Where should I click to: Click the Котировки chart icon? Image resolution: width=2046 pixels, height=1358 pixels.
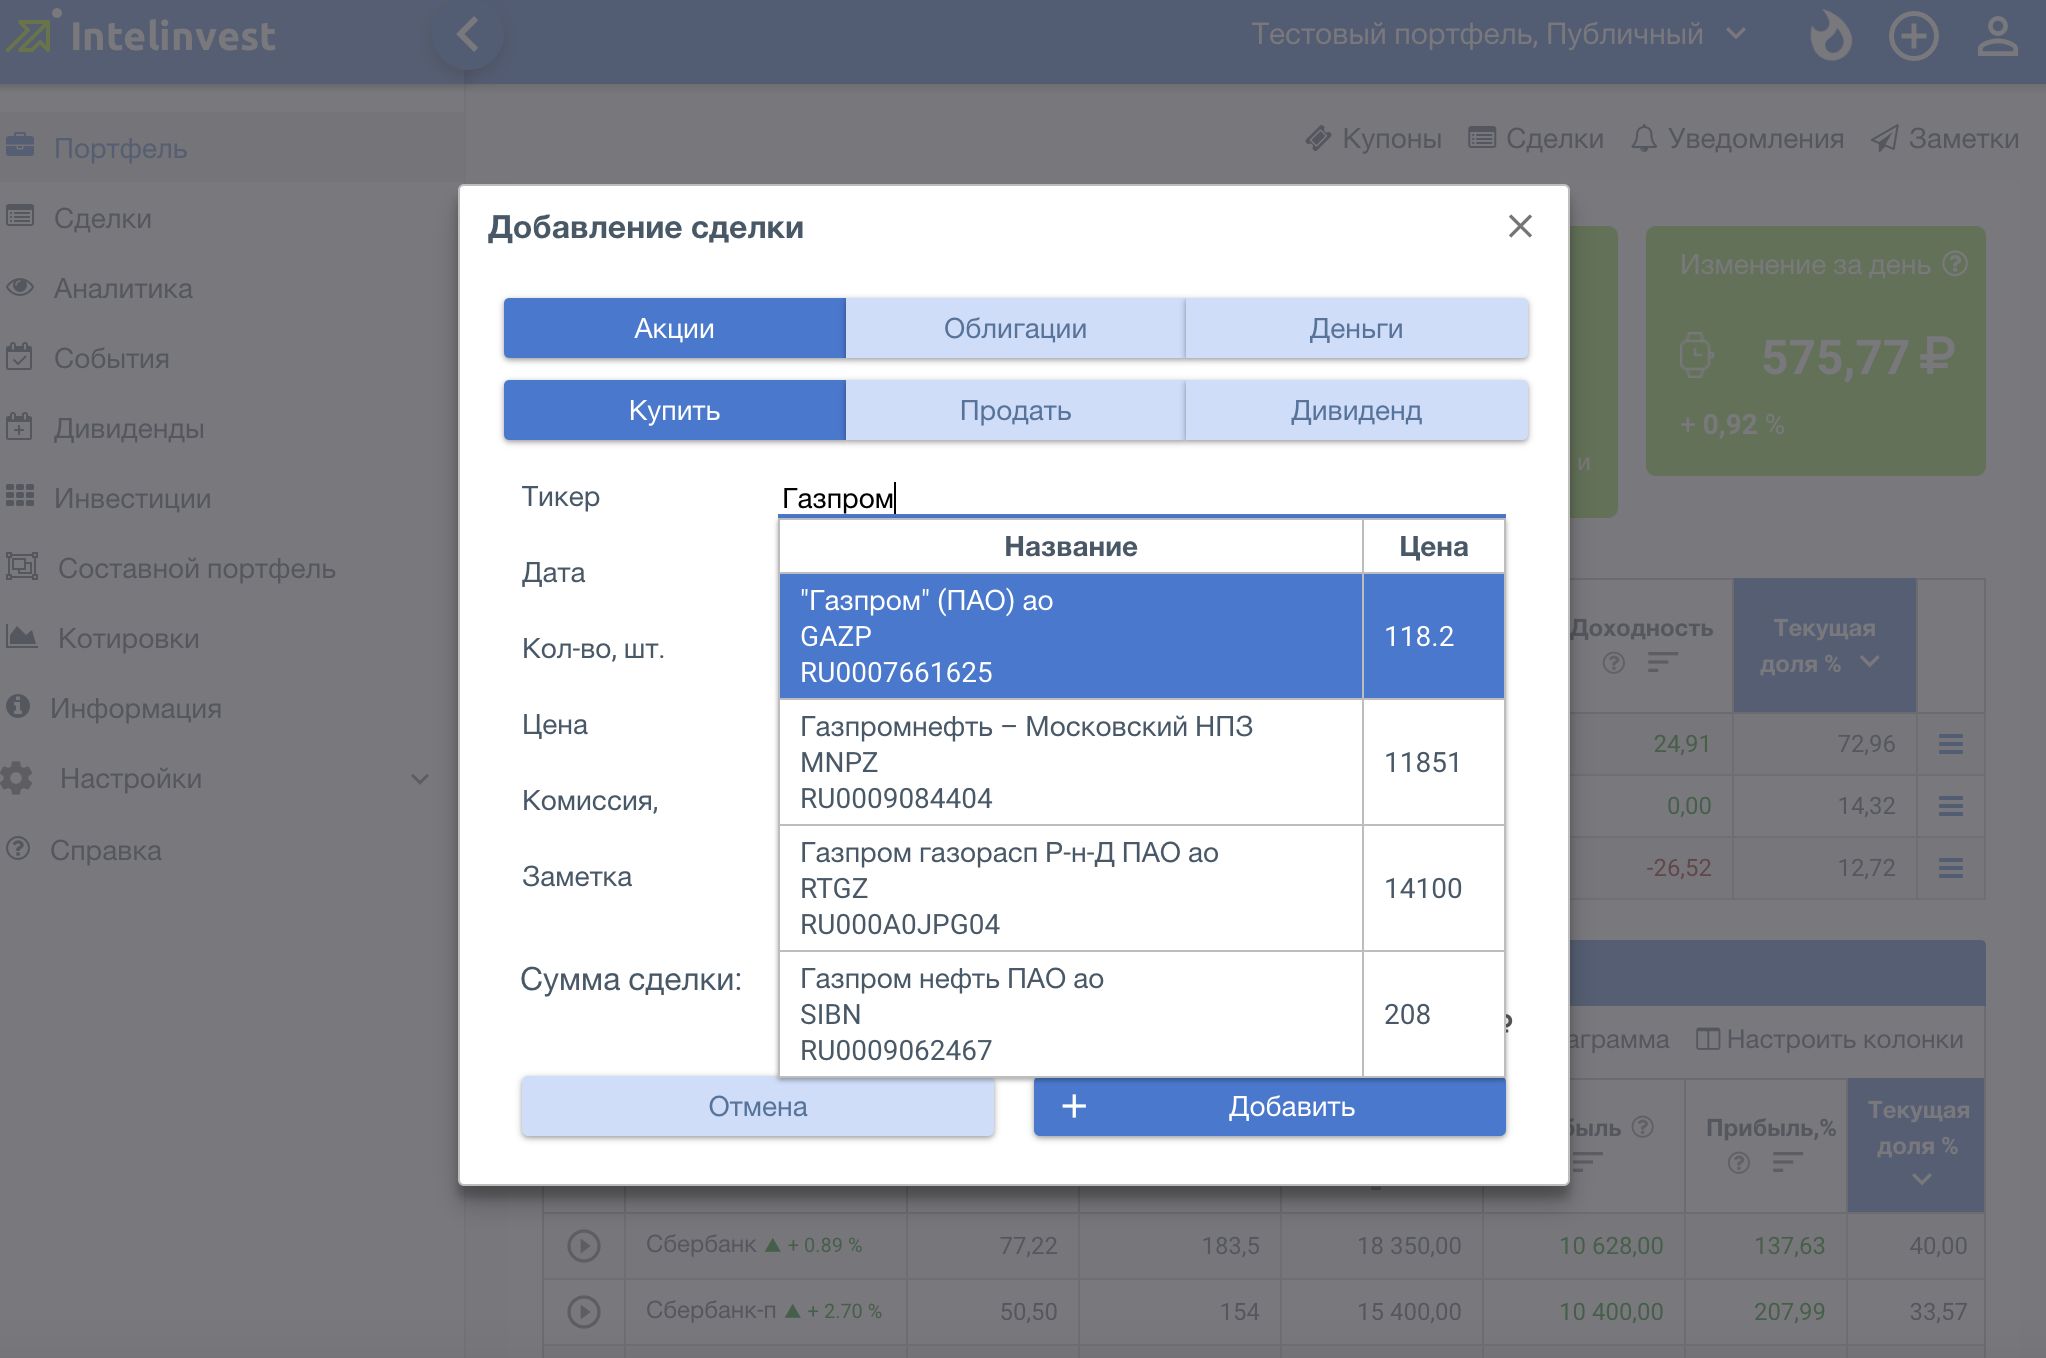click(22, 636)
